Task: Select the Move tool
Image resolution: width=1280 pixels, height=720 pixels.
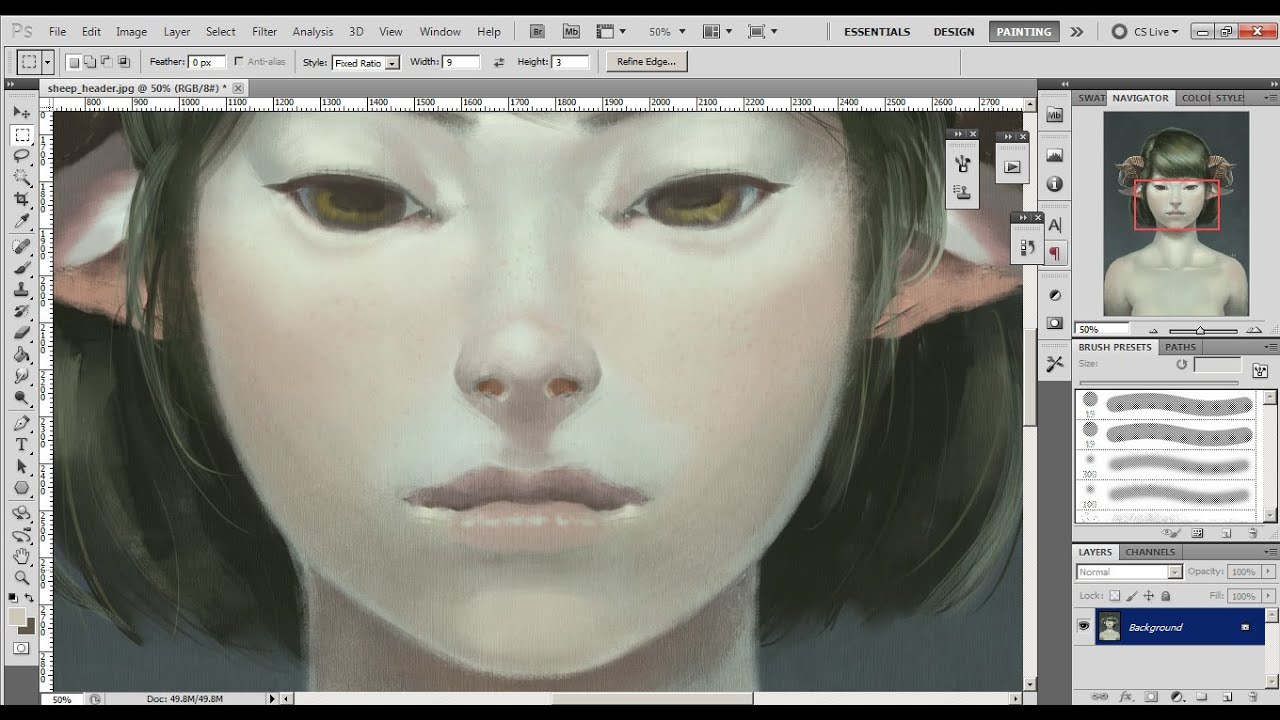Action: pos(22,112)
